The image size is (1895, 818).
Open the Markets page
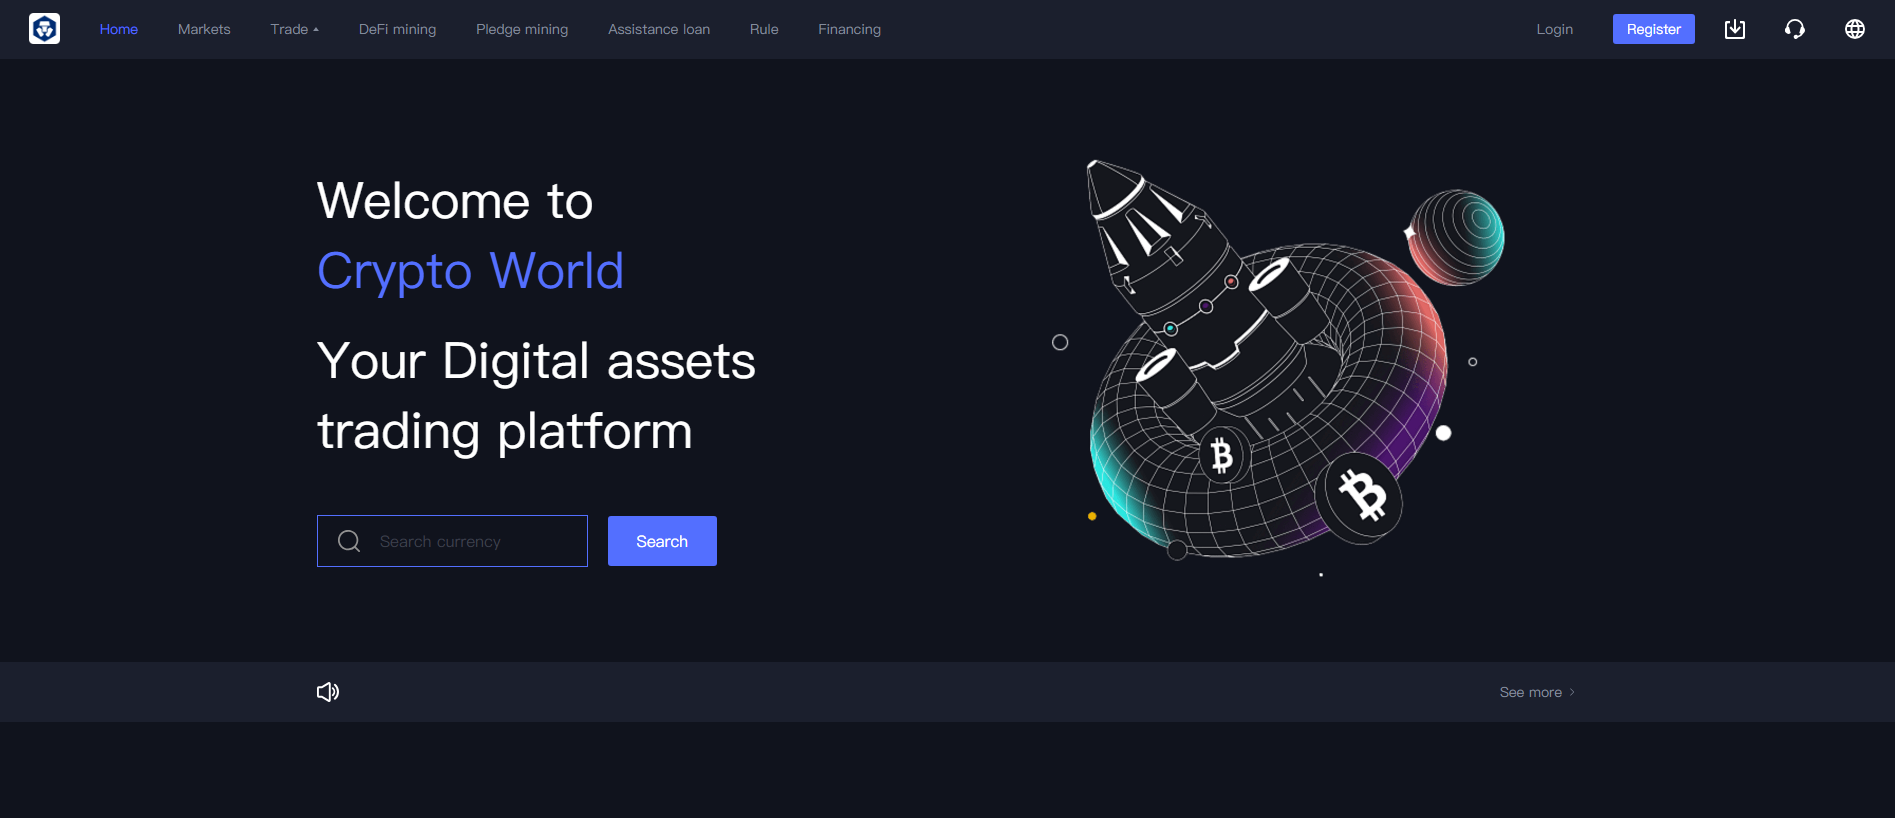click(x=204, y=29)
